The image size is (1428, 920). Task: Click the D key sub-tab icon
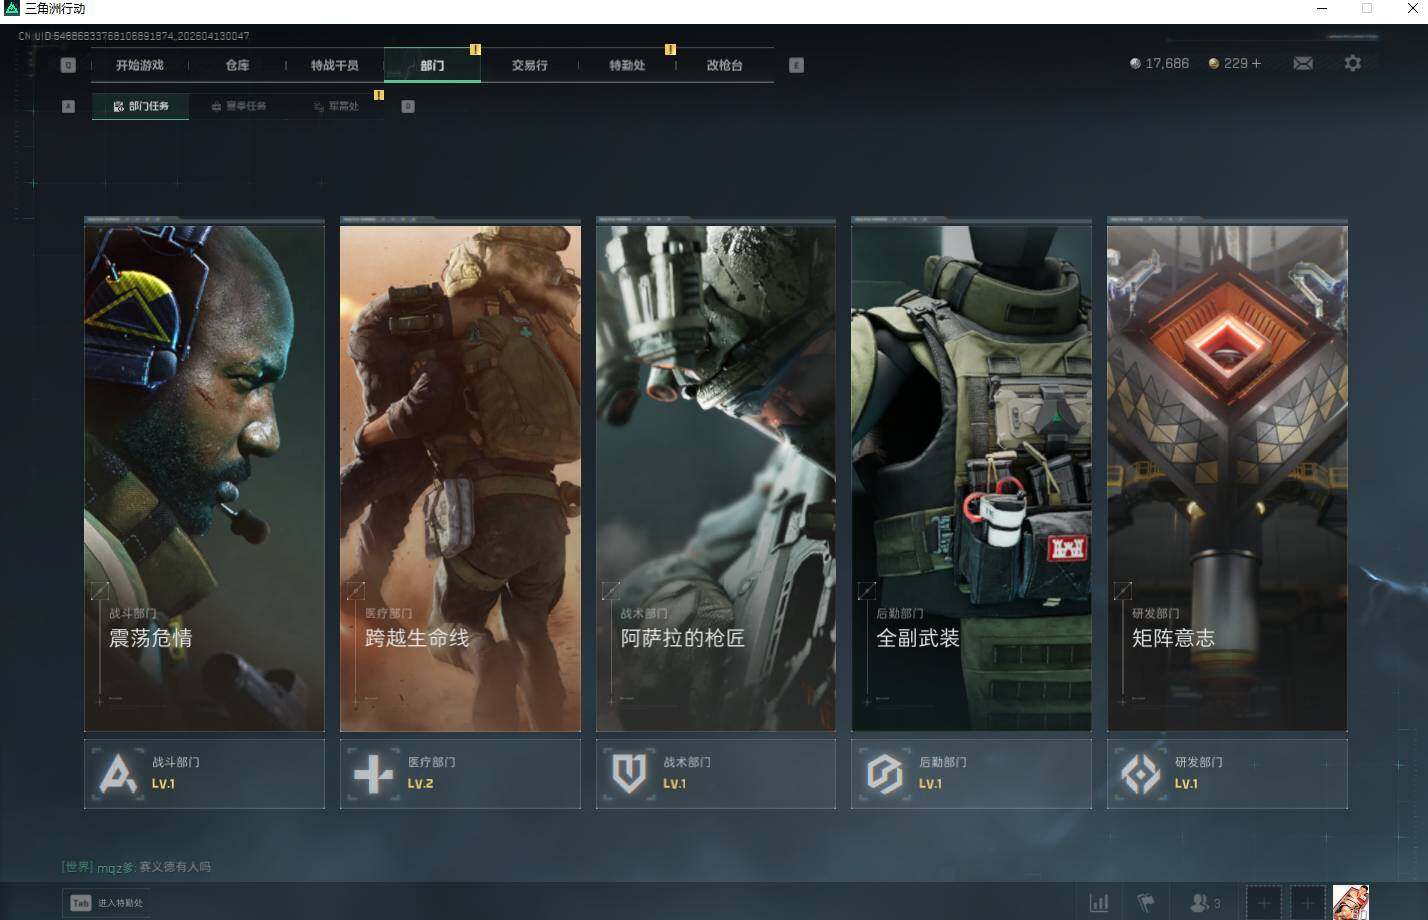pyautogui.click(x=408, y=106)
